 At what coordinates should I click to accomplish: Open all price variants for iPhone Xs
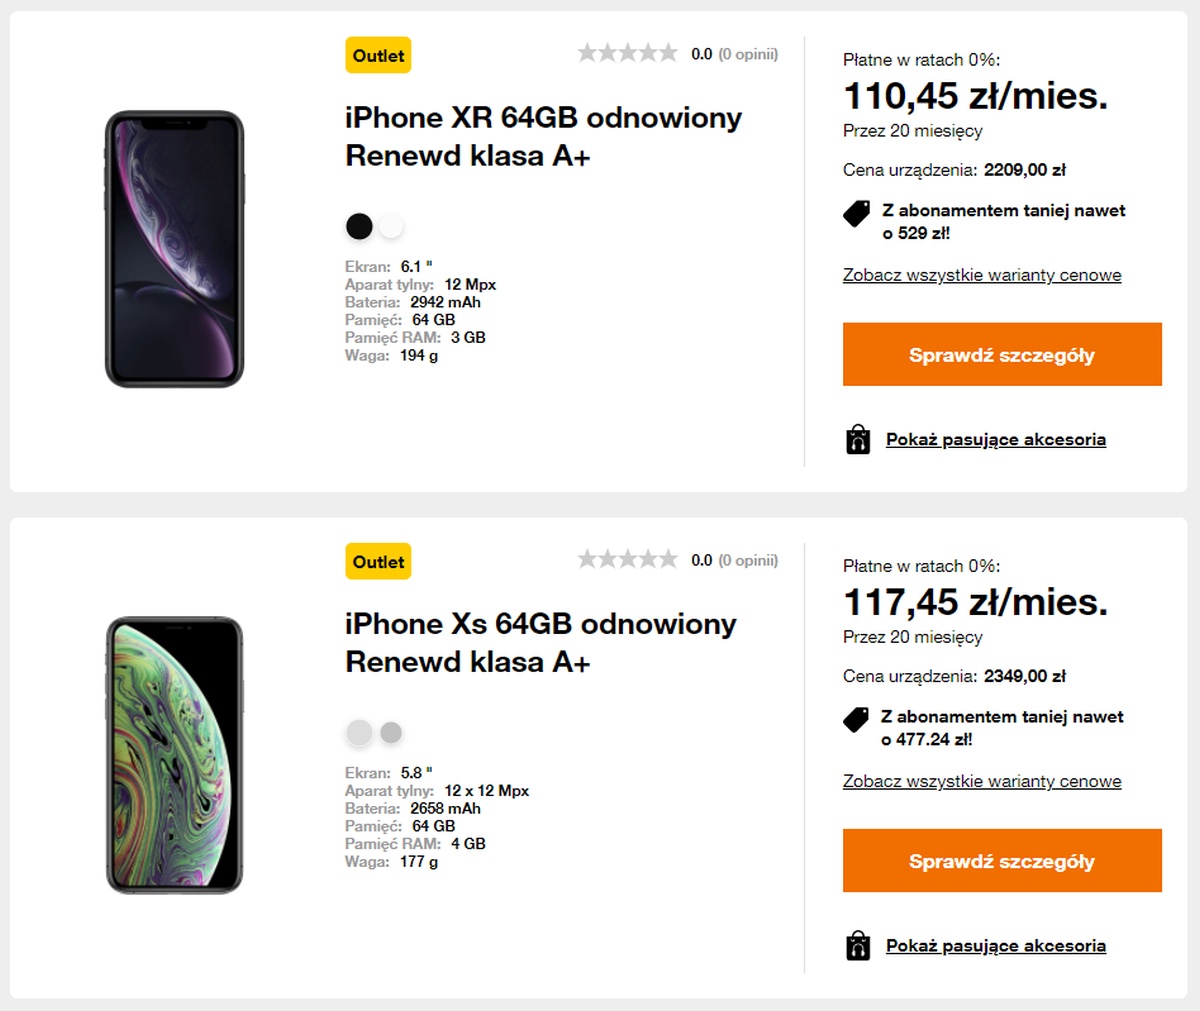coord(981,781)
